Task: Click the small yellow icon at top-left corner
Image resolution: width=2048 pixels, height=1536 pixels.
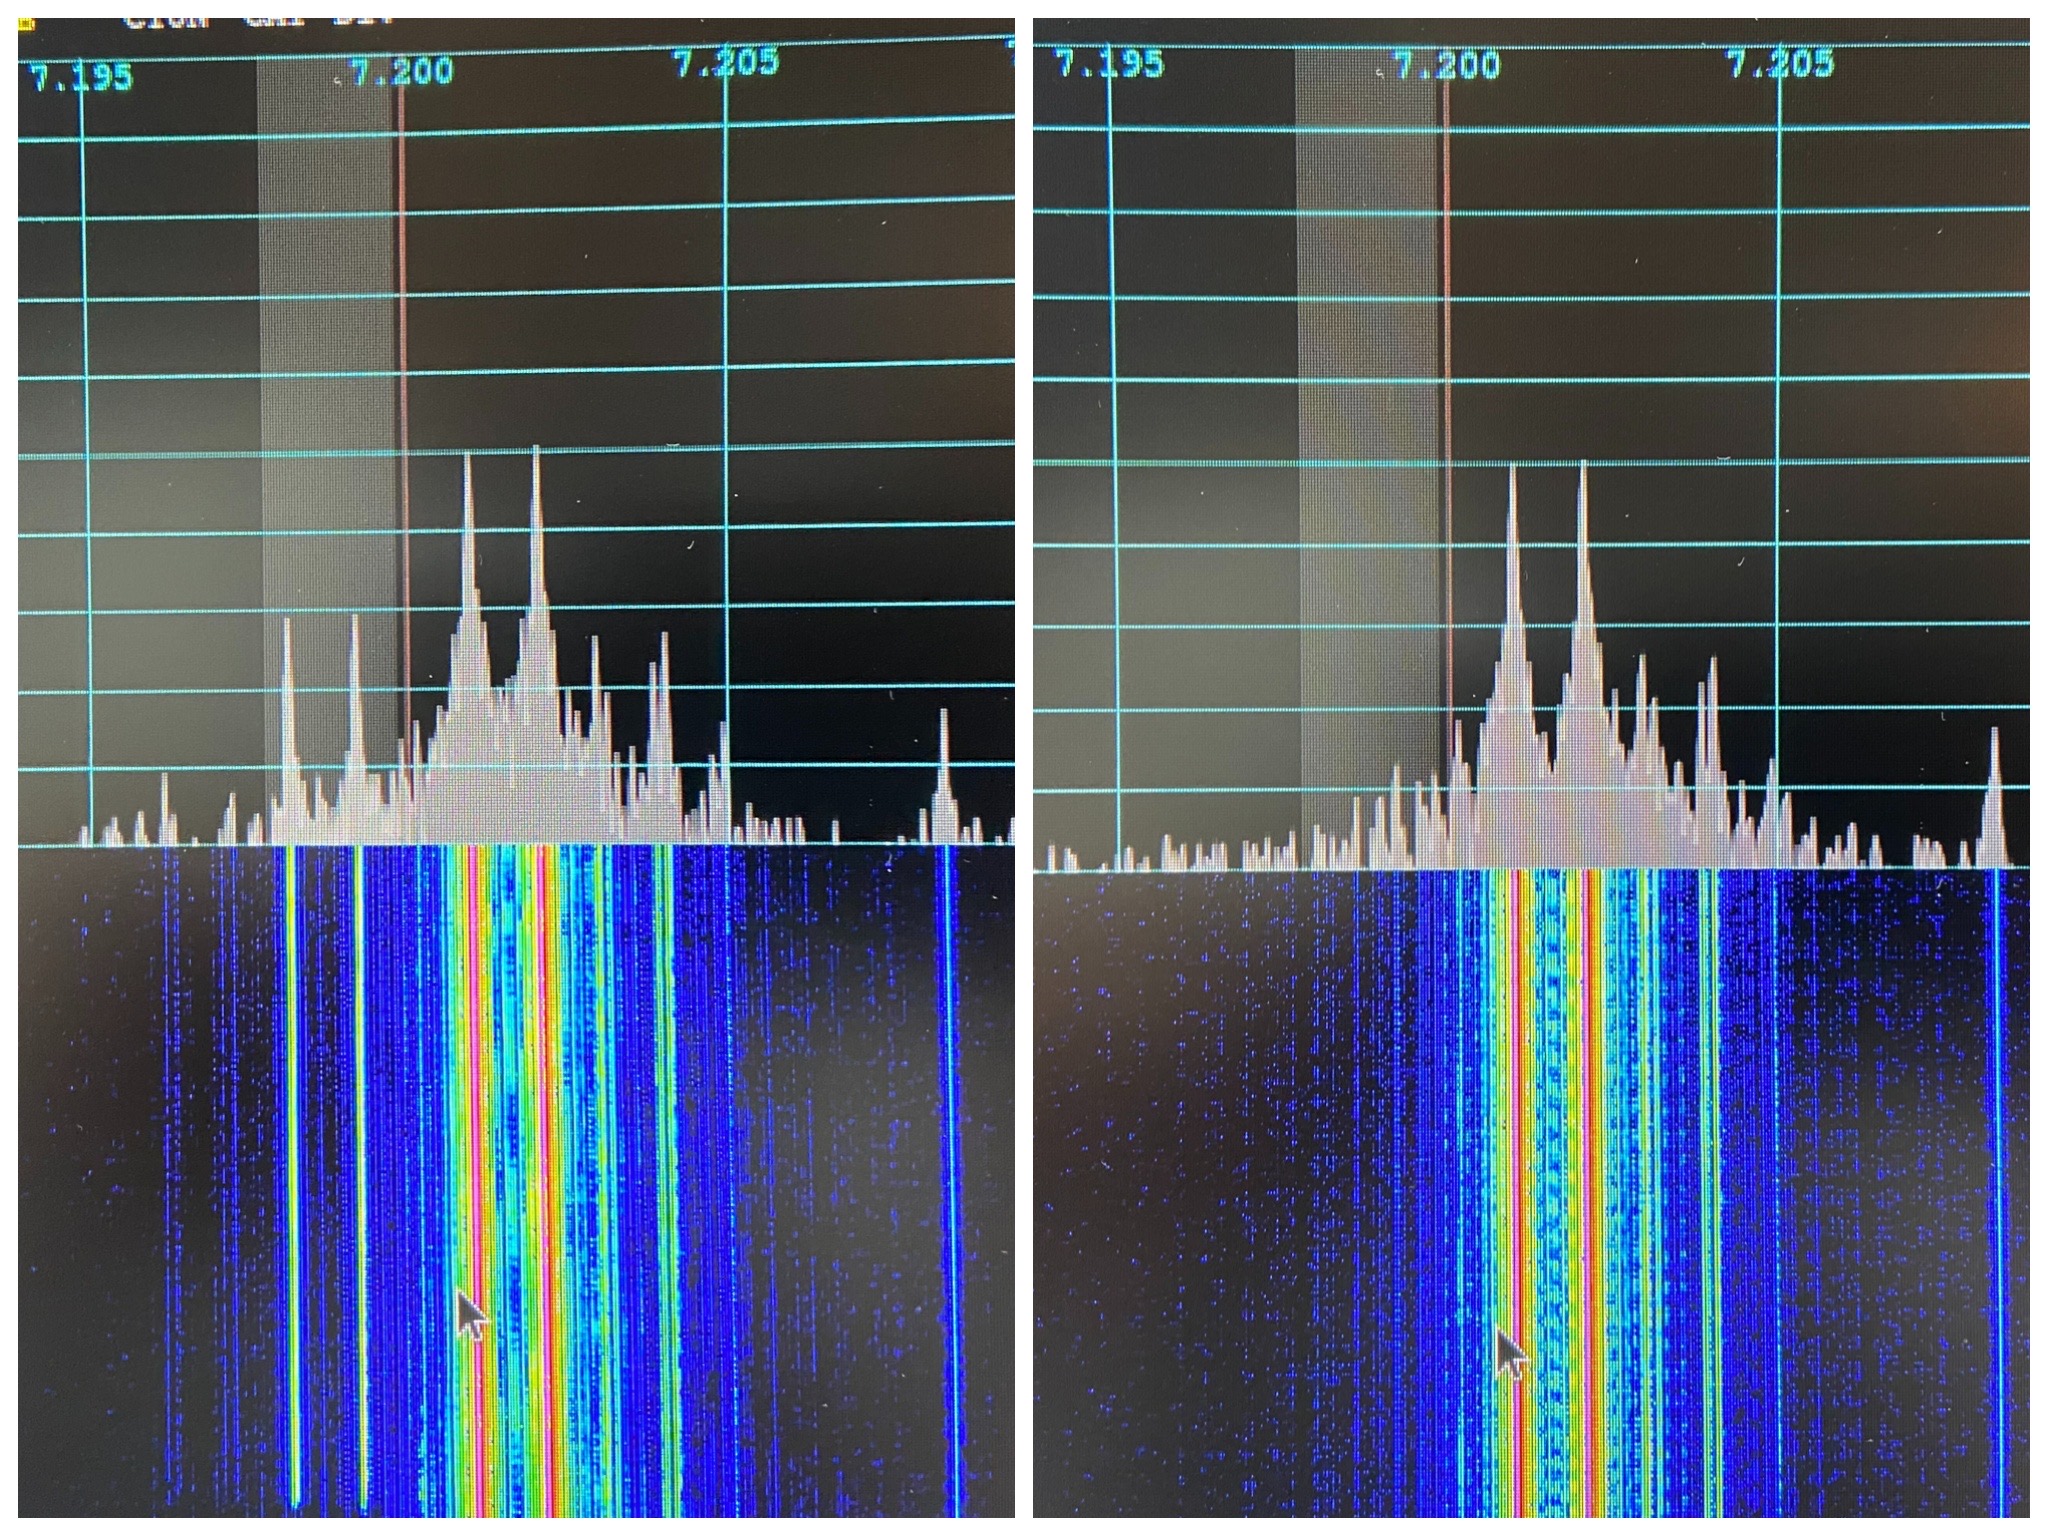Action: [25, 24]
